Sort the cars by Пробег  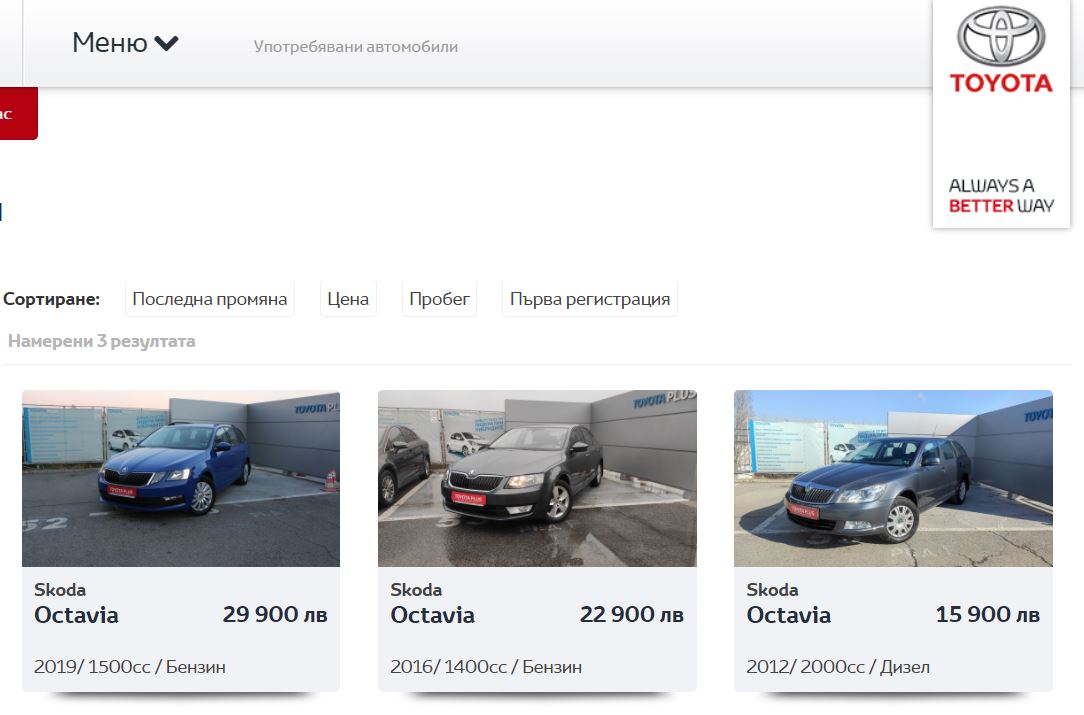[x=439, y=298]
